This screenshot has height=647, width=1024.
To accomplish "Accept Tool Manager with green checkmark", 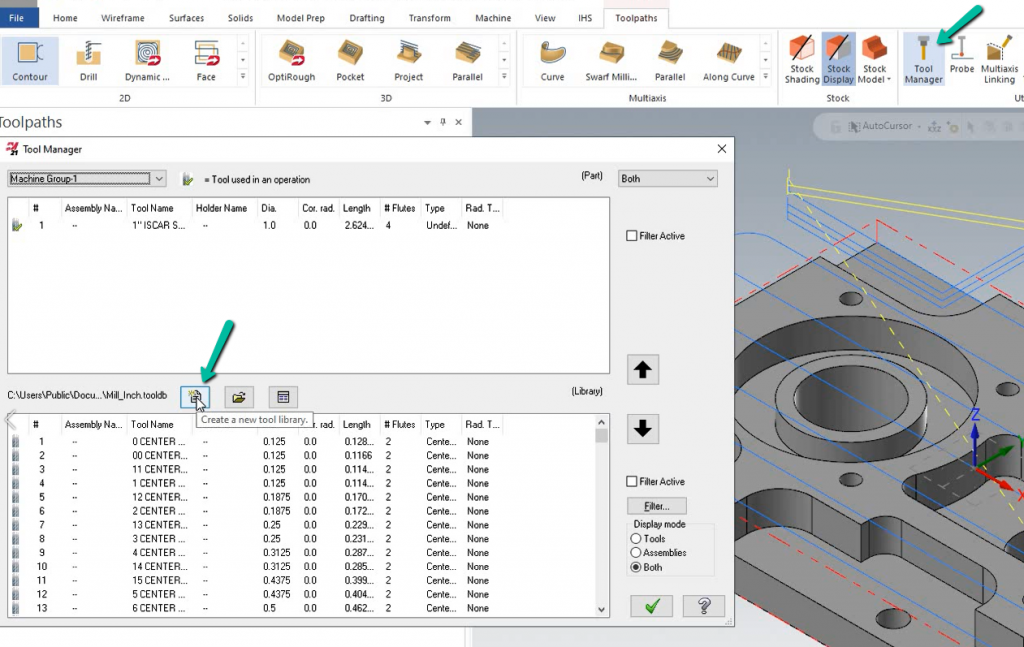I will [x=651, y=606].
